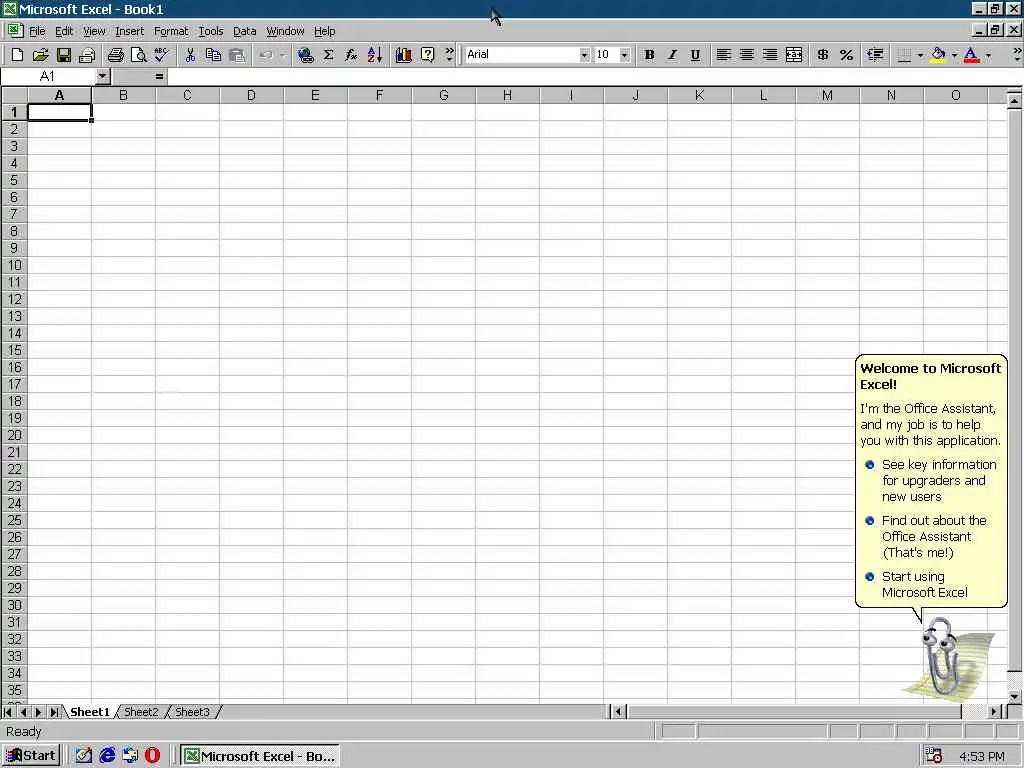Create a new workbook with New icon
The width and height of the screenshot is (1024, 768).
point(18,56)
